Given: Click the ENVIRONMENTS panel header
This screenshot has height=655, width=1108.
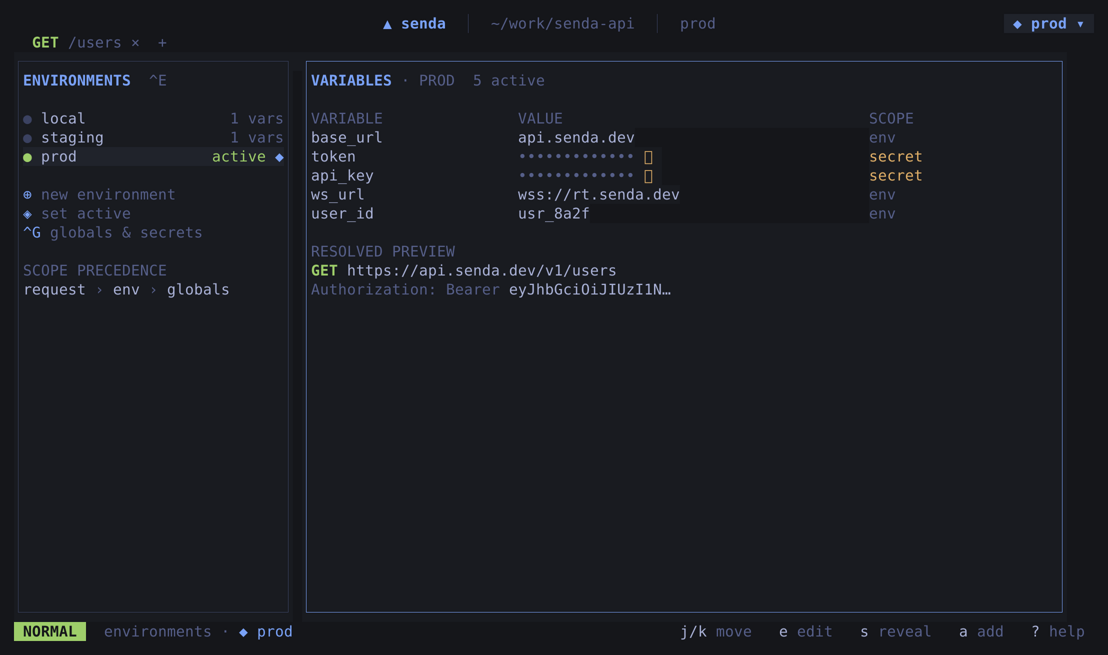Looking at the screenshot, I should [77, 81].
